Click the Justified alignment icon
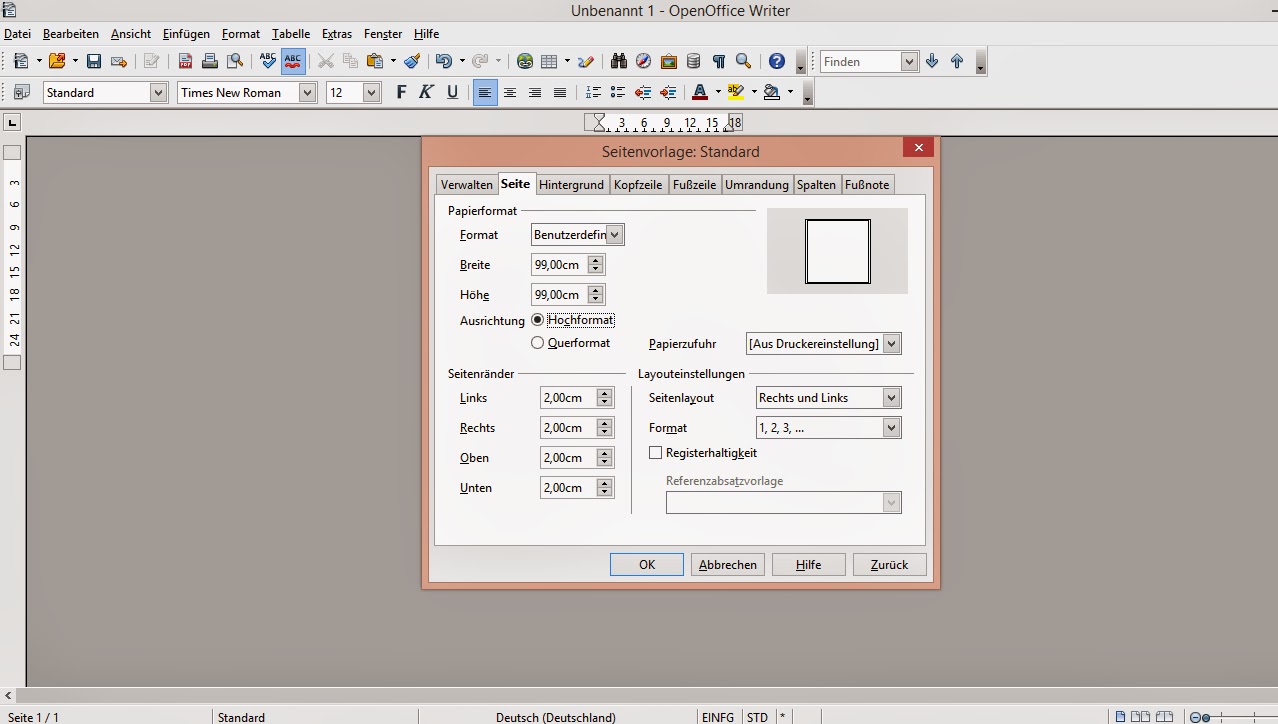The width and height of the screenshot is (1278, 724). [x=560, y=93]
